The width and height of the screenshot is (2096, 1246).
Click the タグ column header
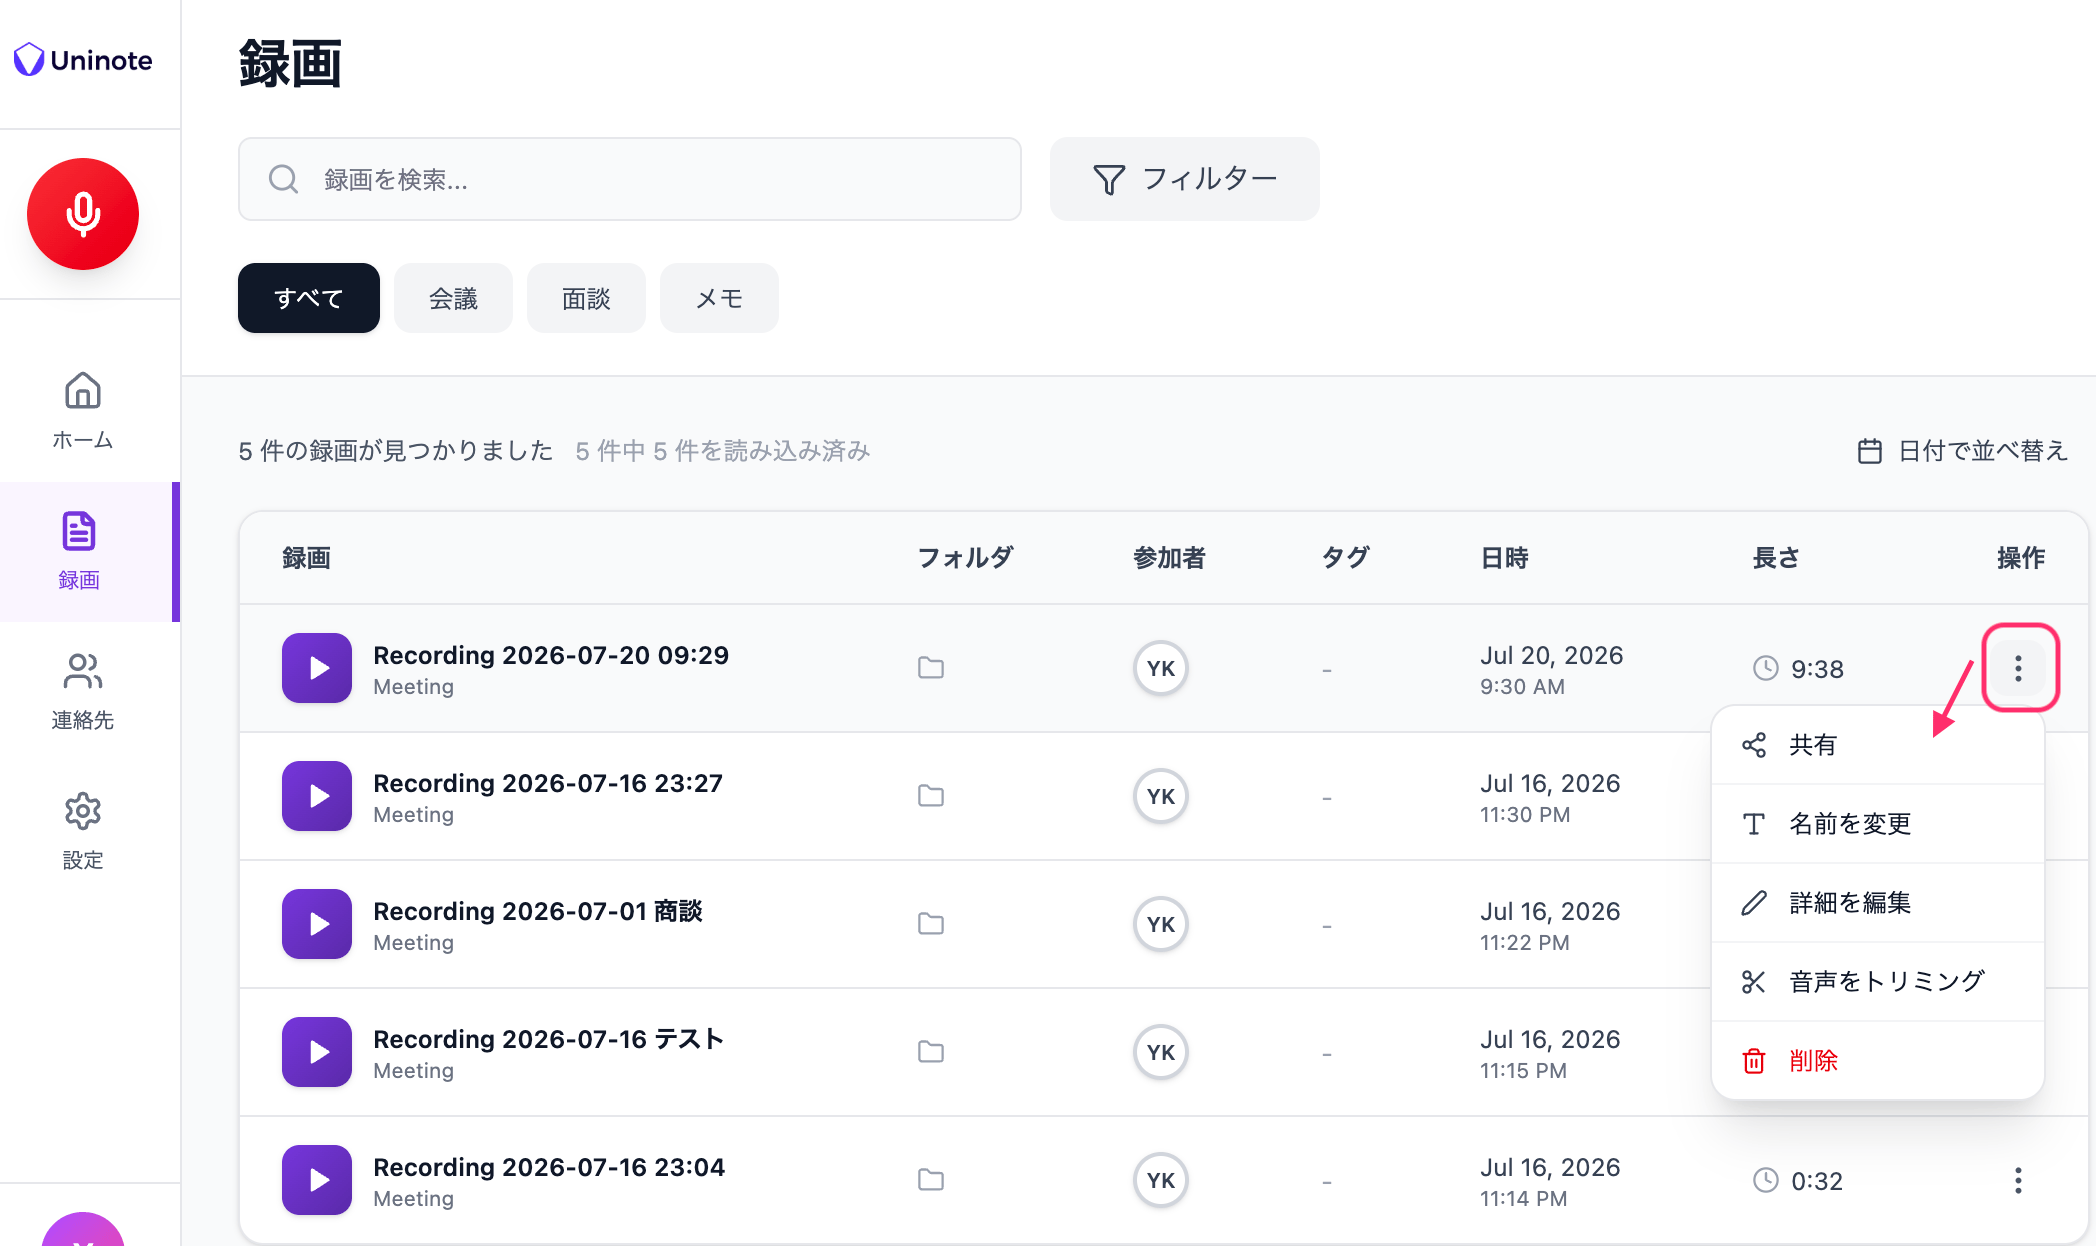click(1345, 558)
